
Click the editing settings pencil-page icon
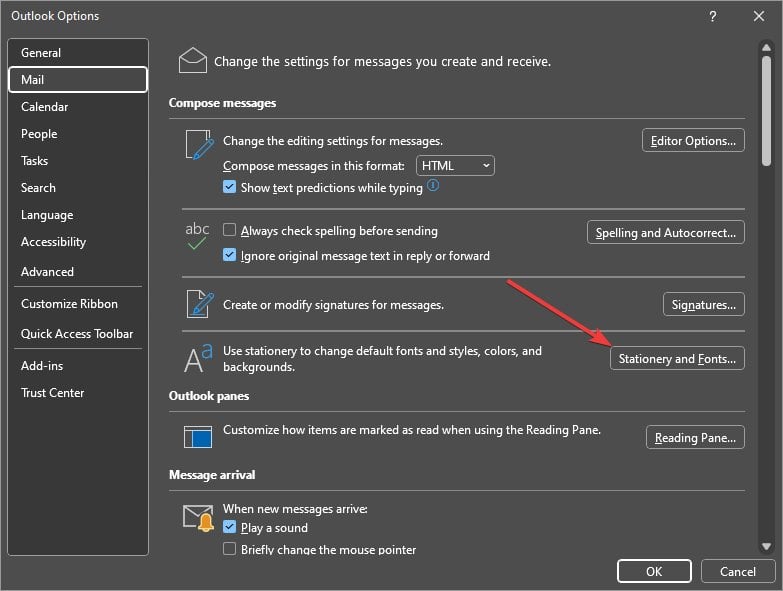point(200,145)
